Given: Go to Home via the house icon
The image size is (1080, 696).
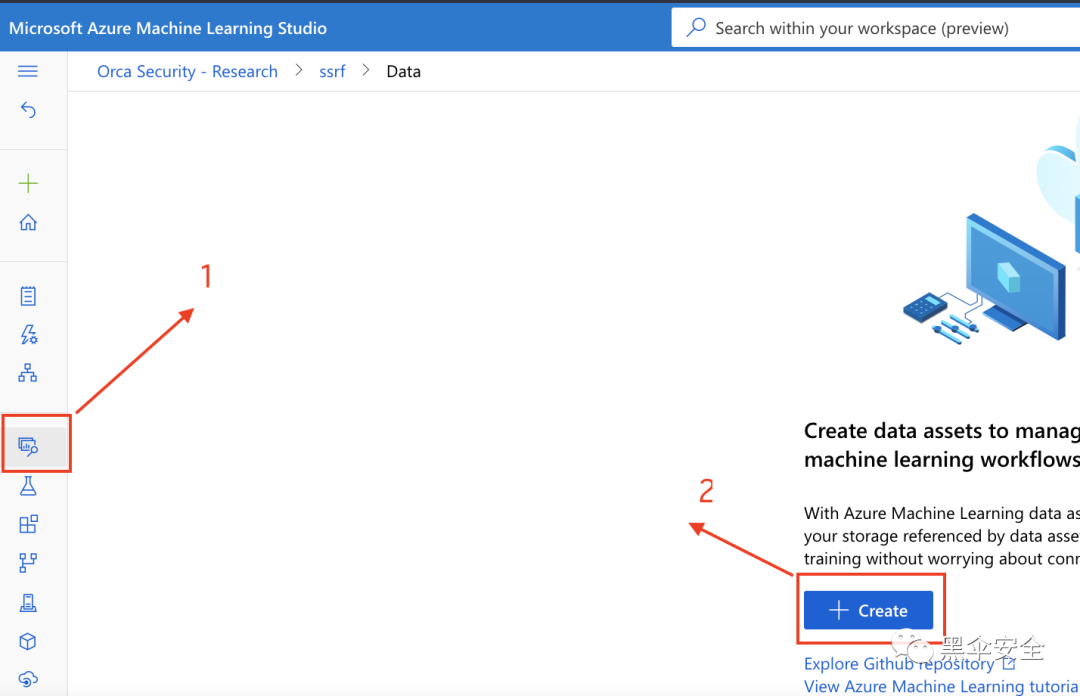Looking at the screenshot, I should point(28,222).
